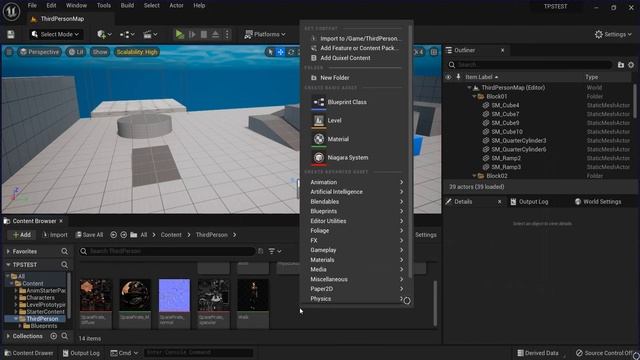Open the add content cube dropdown
The width and height of the screenshot is (640, 360).
click(x=104, y=35)
